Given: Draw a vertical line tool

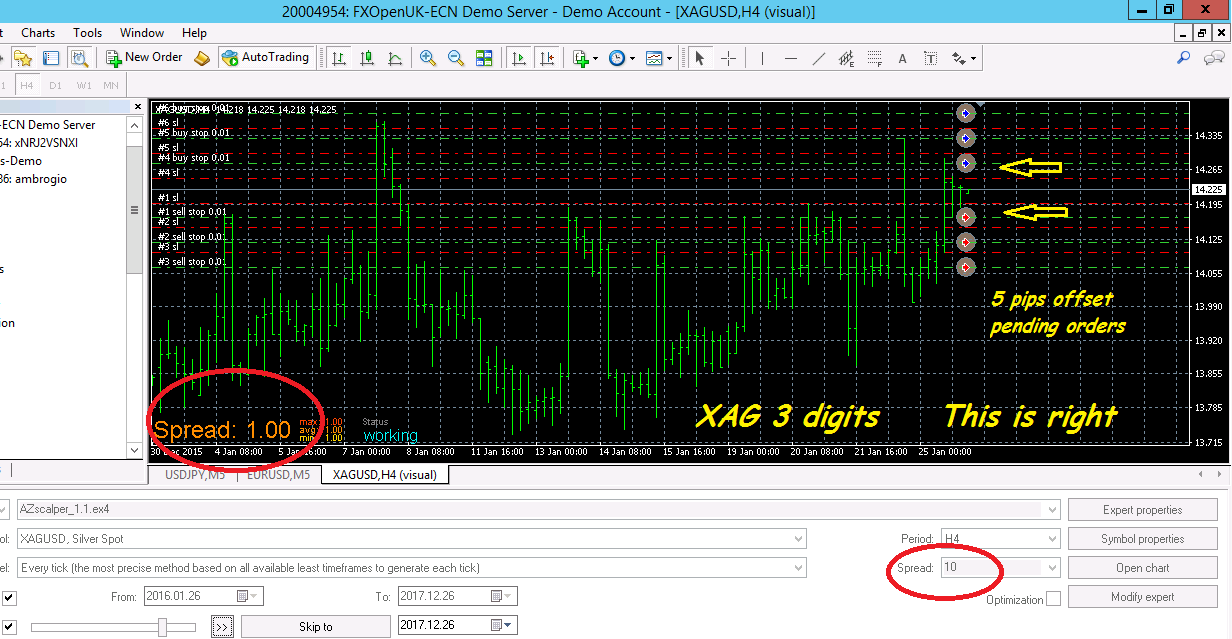Looking at the screenshot, I should pos(763,58).
